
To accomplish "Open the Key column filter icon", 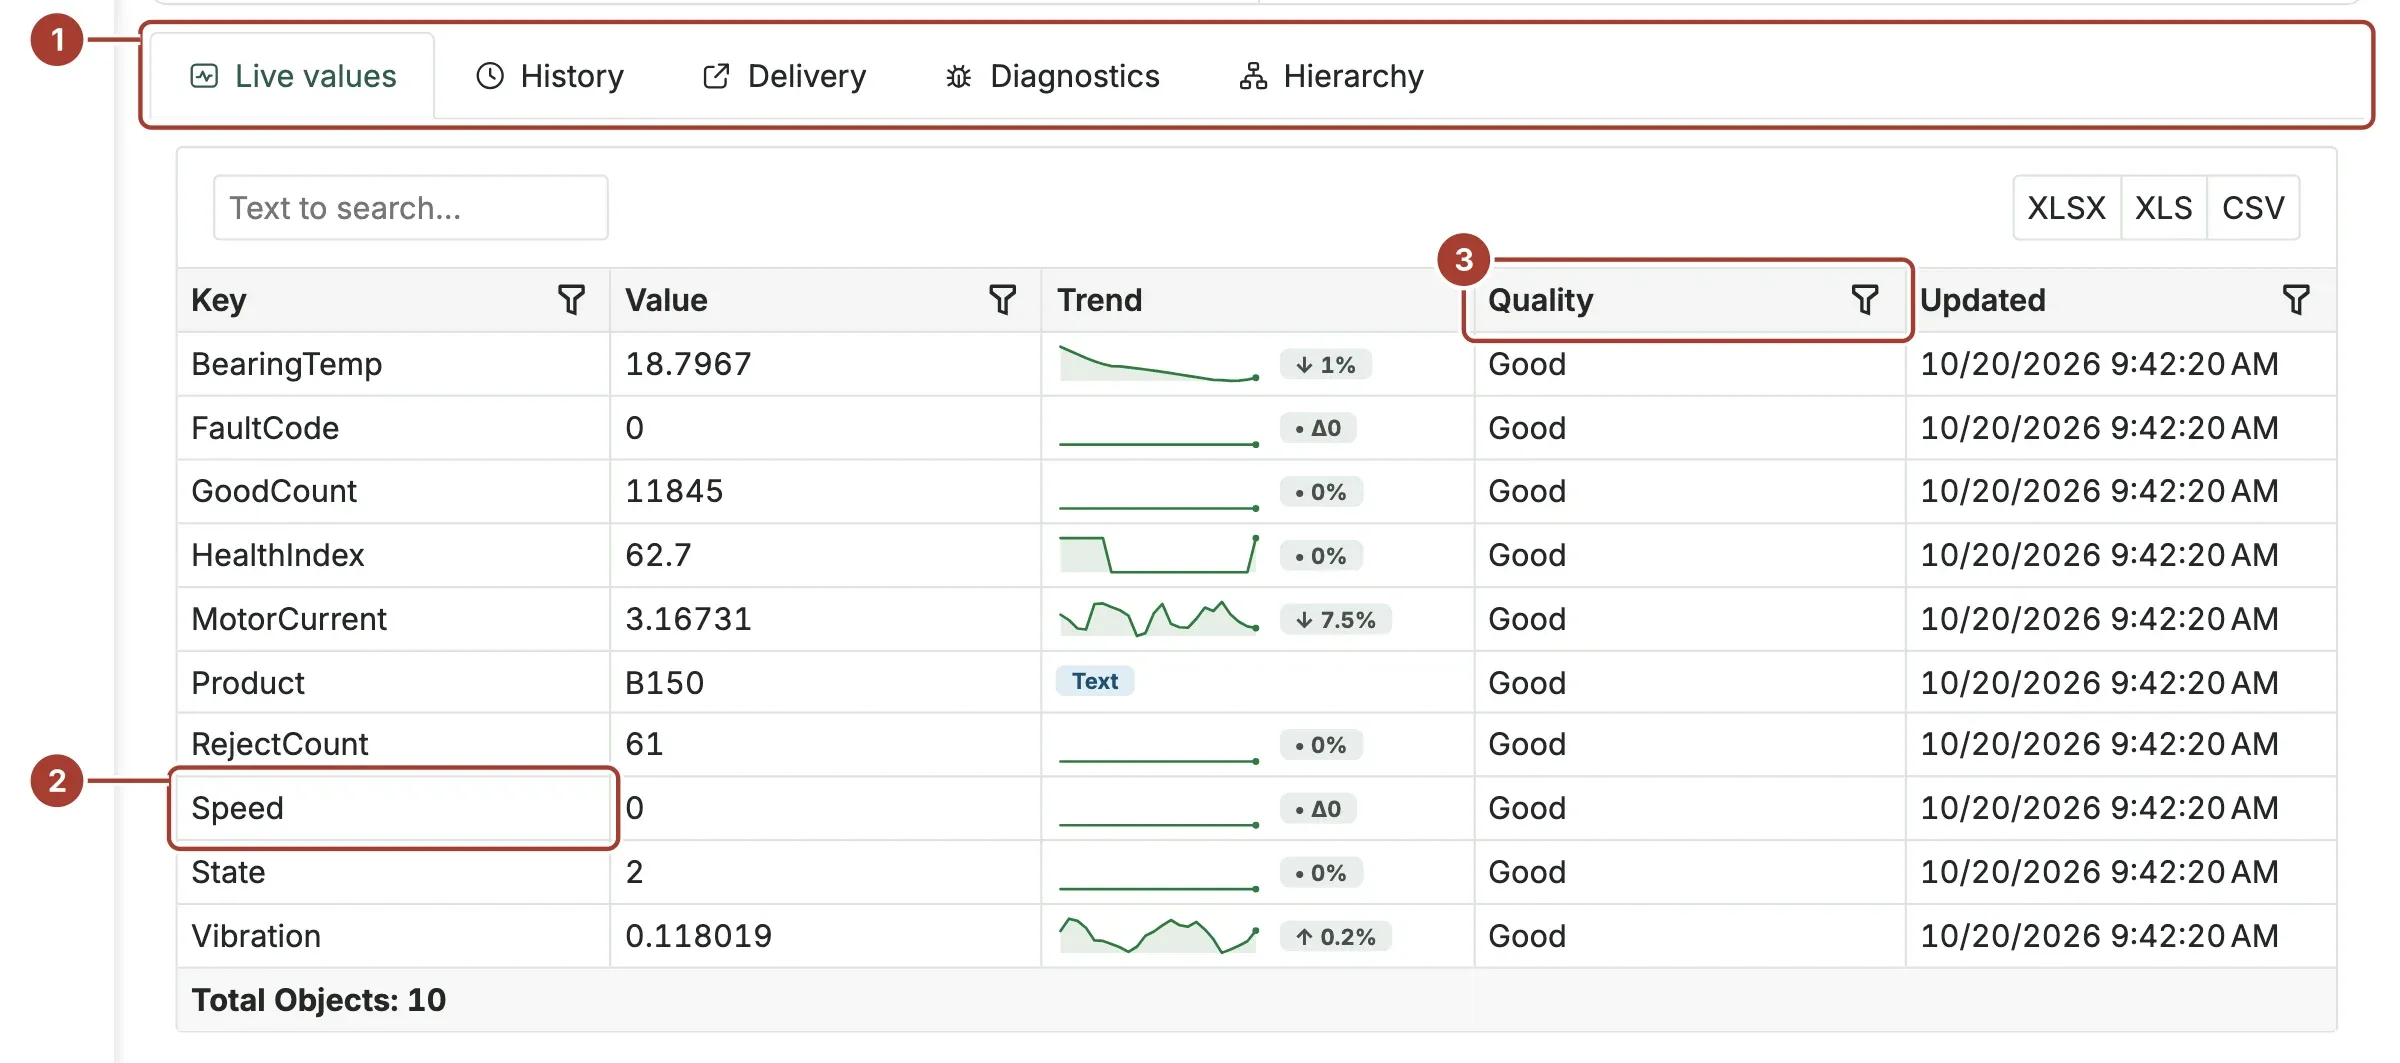I will point(571,299).
